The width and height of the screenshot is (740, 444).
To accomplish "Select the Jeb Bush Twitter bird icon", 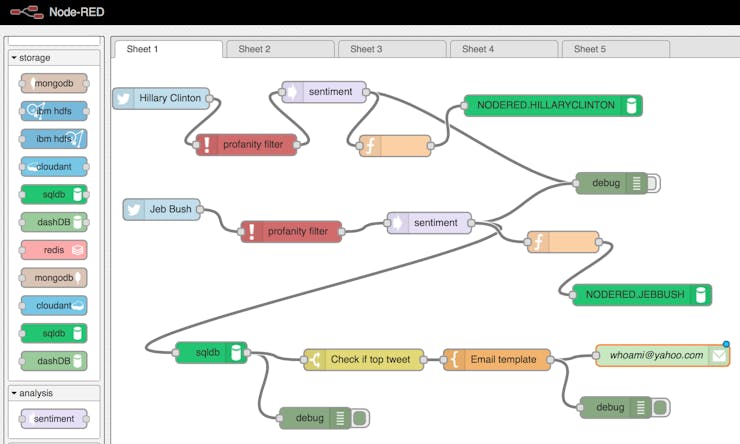I will (x=134, y=209).
